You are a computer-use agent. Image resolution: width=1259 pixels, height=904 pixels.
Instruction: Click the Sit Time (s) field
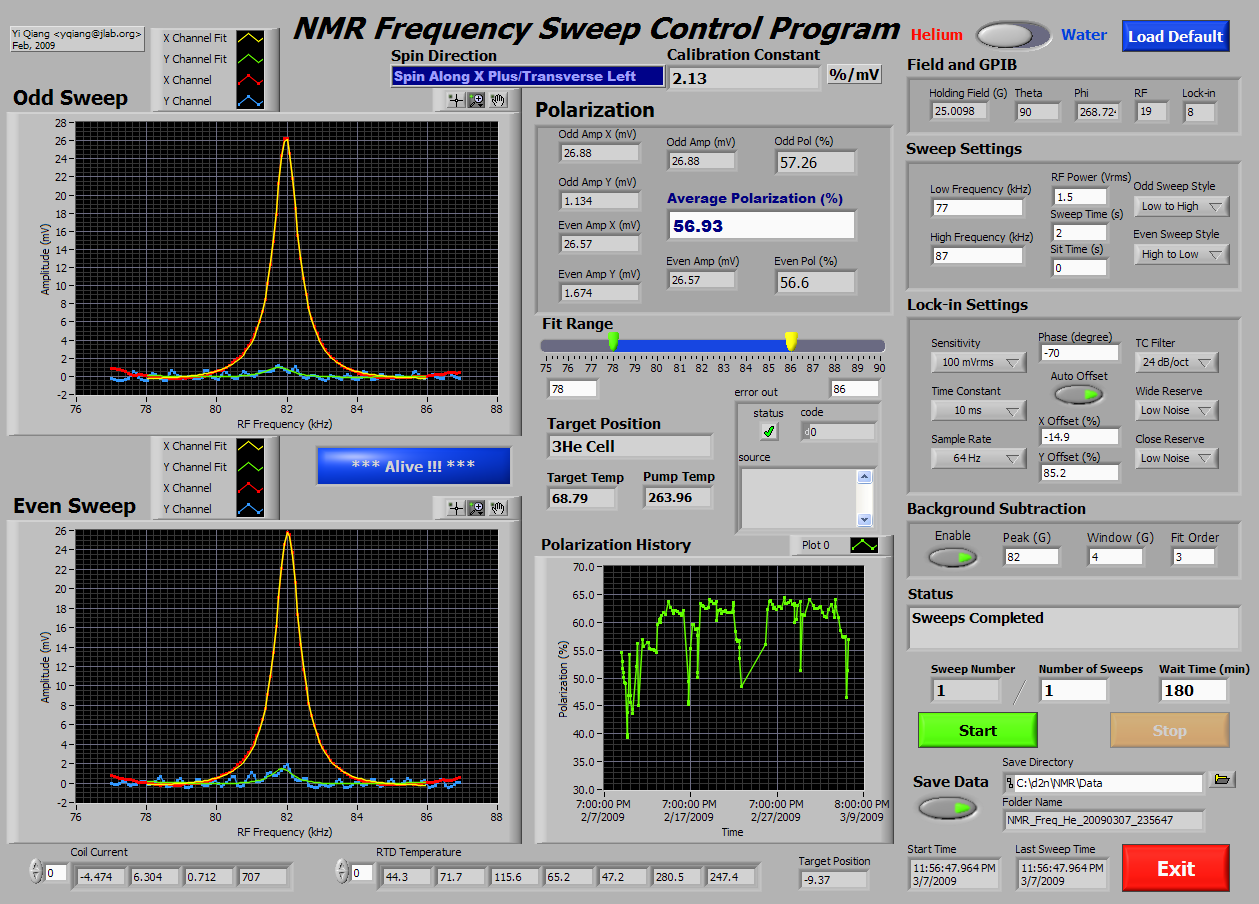pyautogui.click(x=1079, y=268)
